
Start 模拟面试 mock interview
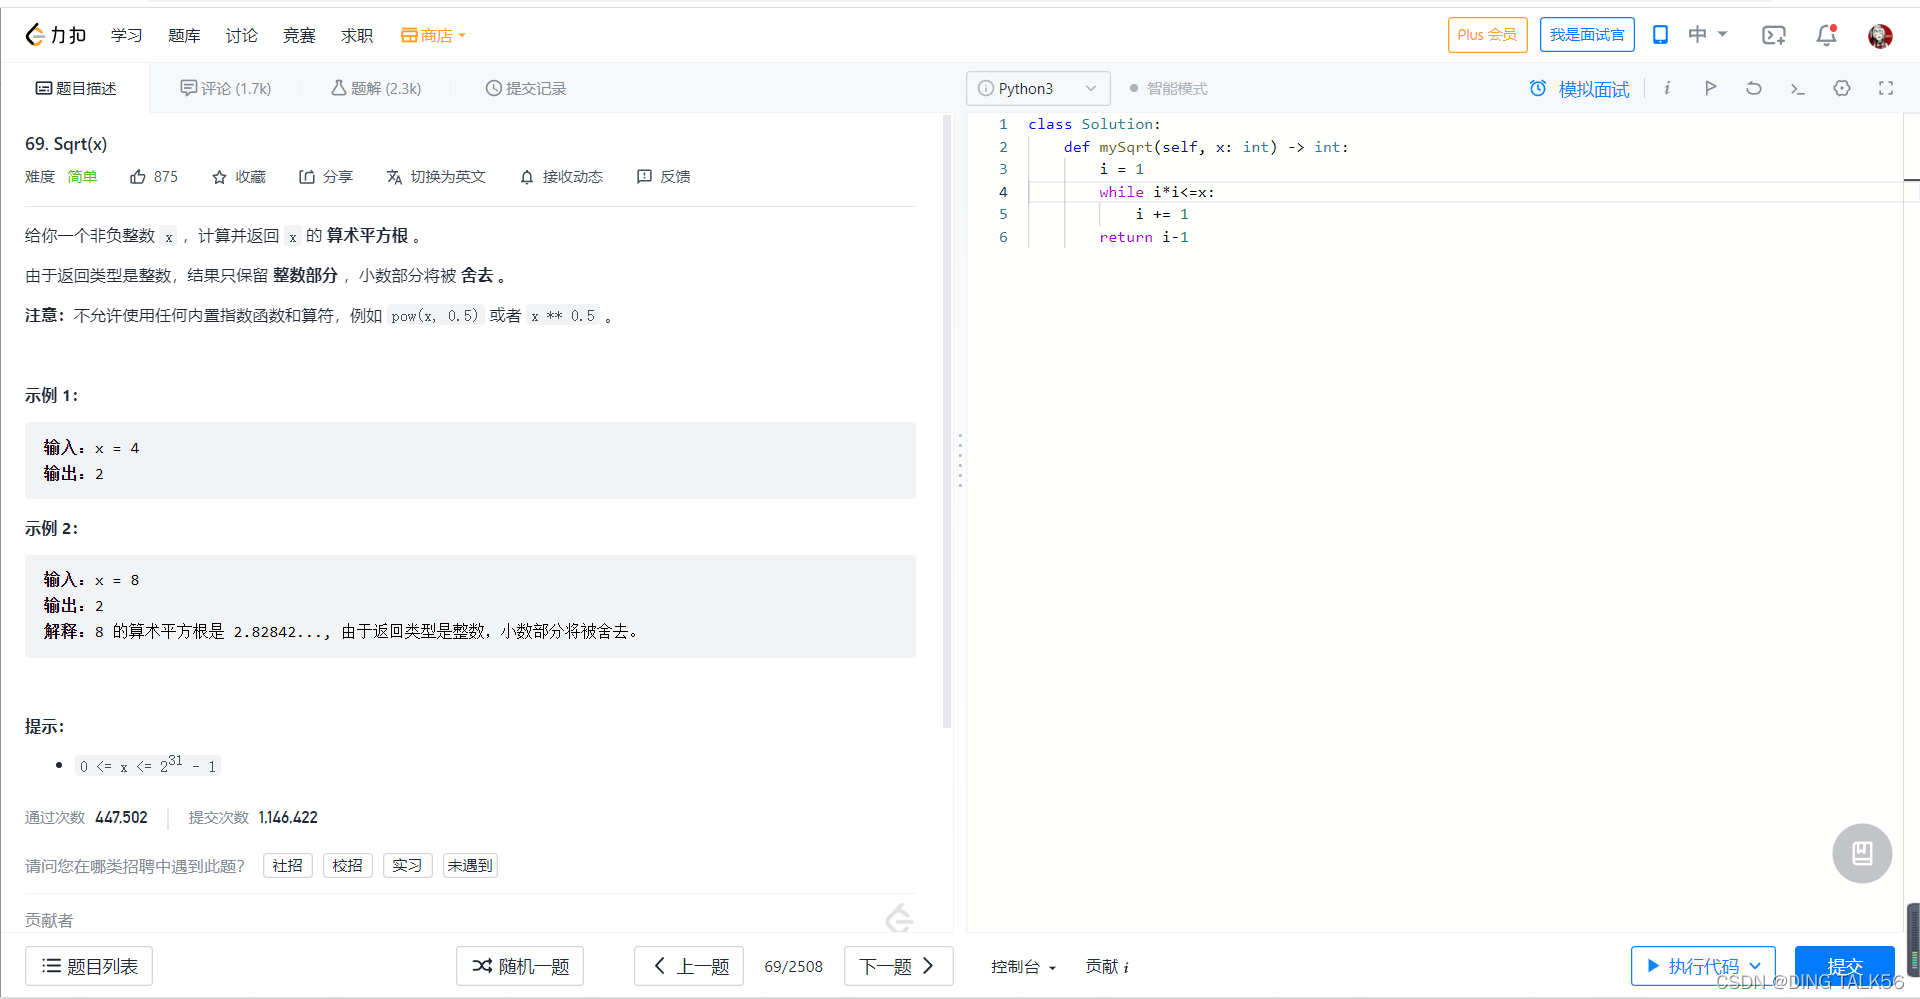[x=1579, y=89]
